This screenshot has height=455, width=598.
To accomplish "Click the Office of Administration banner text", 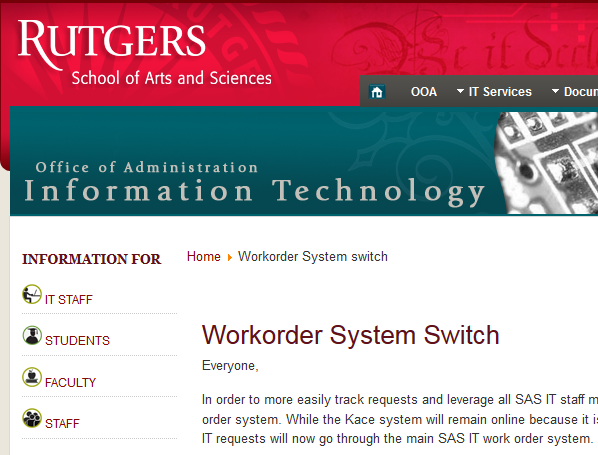I will (x=147, y=167).
